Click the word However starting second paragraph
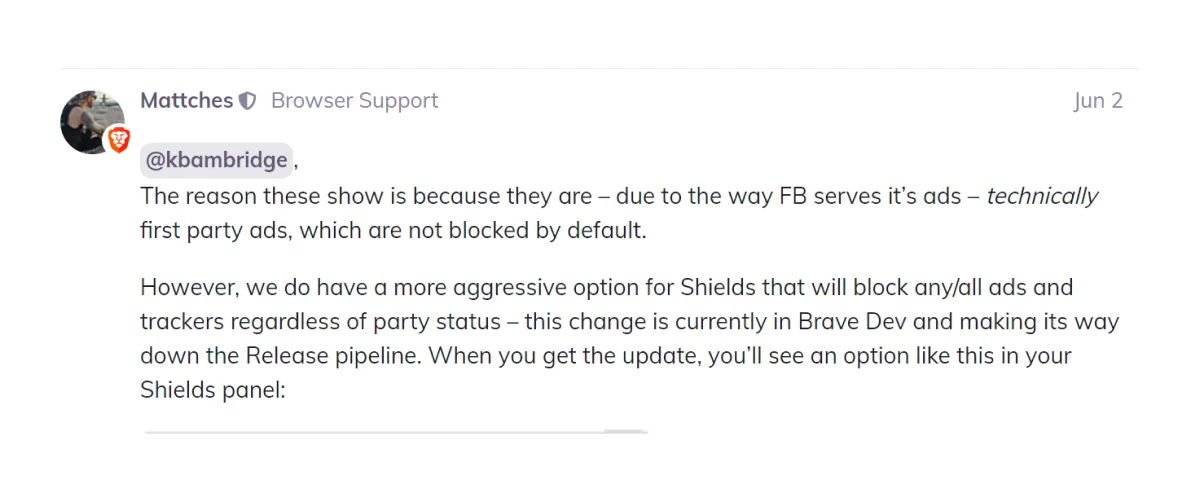This screenshot has width=1200, height=500. coord(185,288)
